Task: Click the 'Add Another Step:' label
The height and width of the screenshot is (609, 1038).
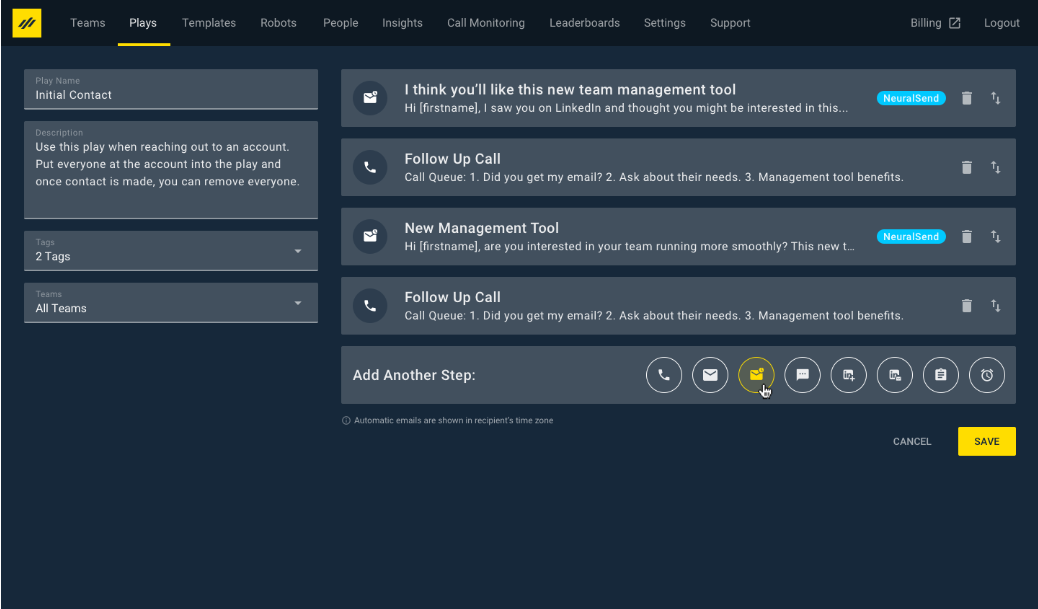Action: tap(414, 375)
